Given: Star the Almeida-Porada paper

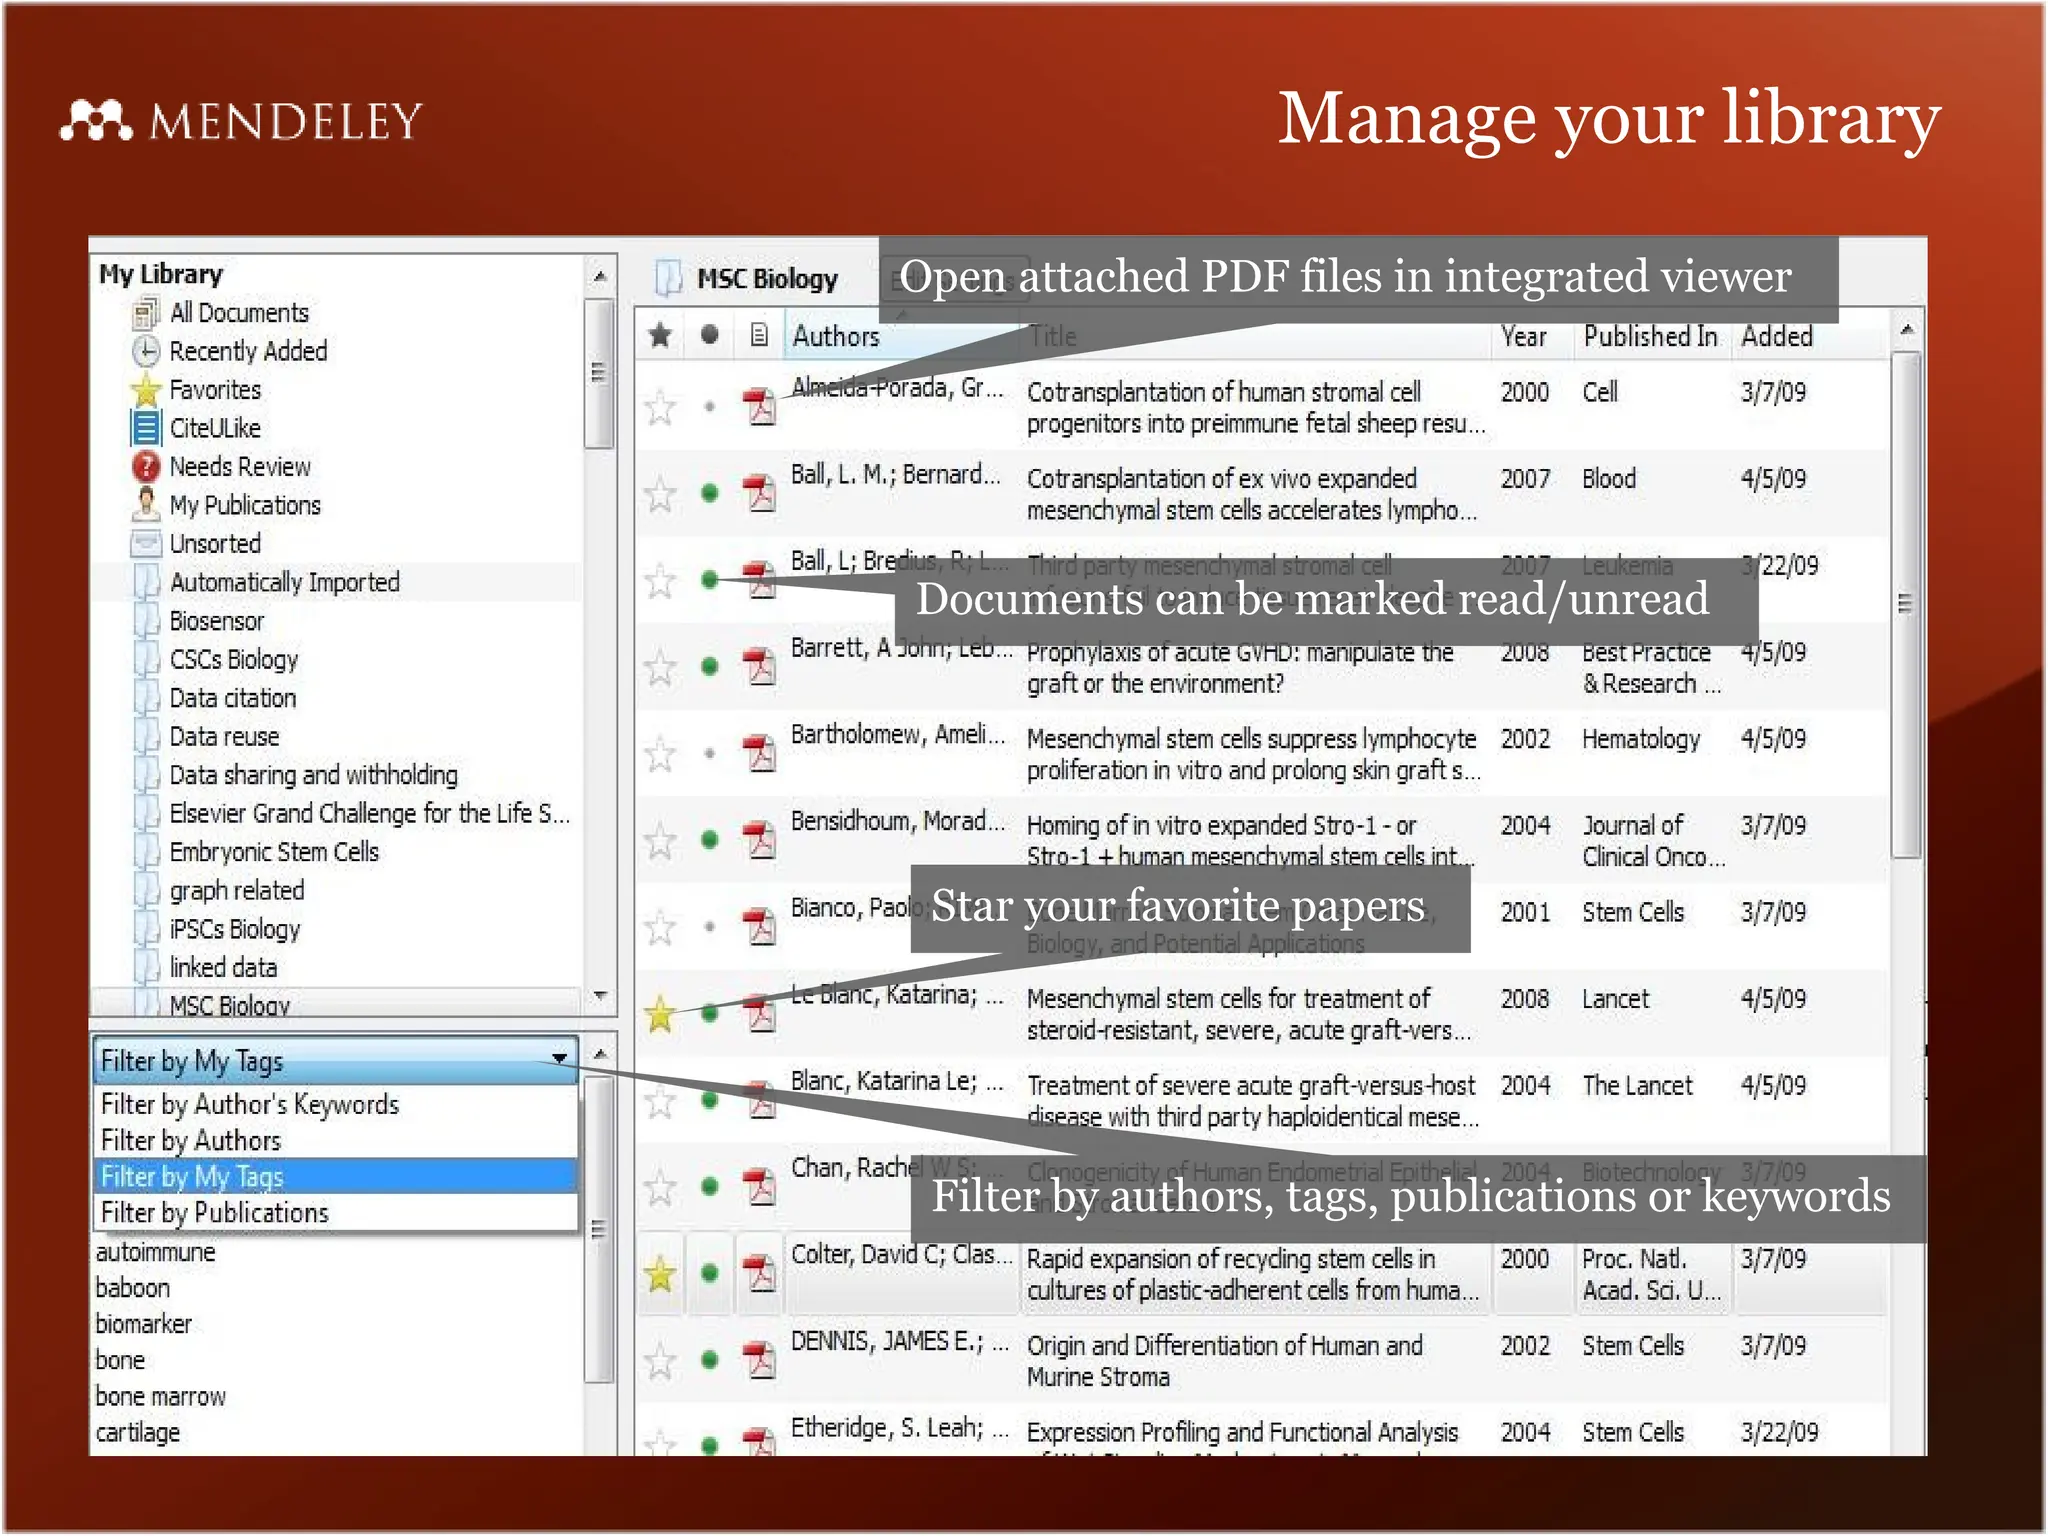Looking at the screenshot, I should (660, 407).
